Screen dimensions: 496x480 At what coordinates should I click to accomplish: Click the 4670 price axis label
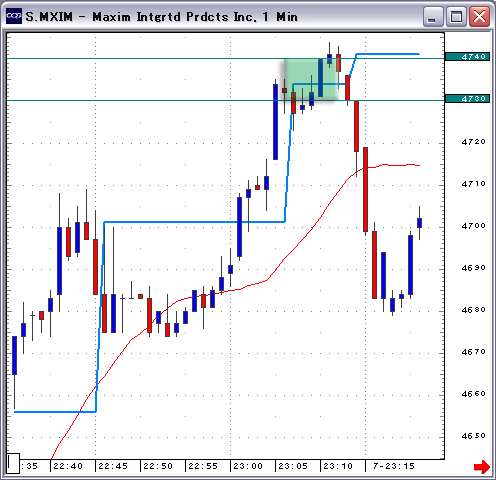click(473, 352)
